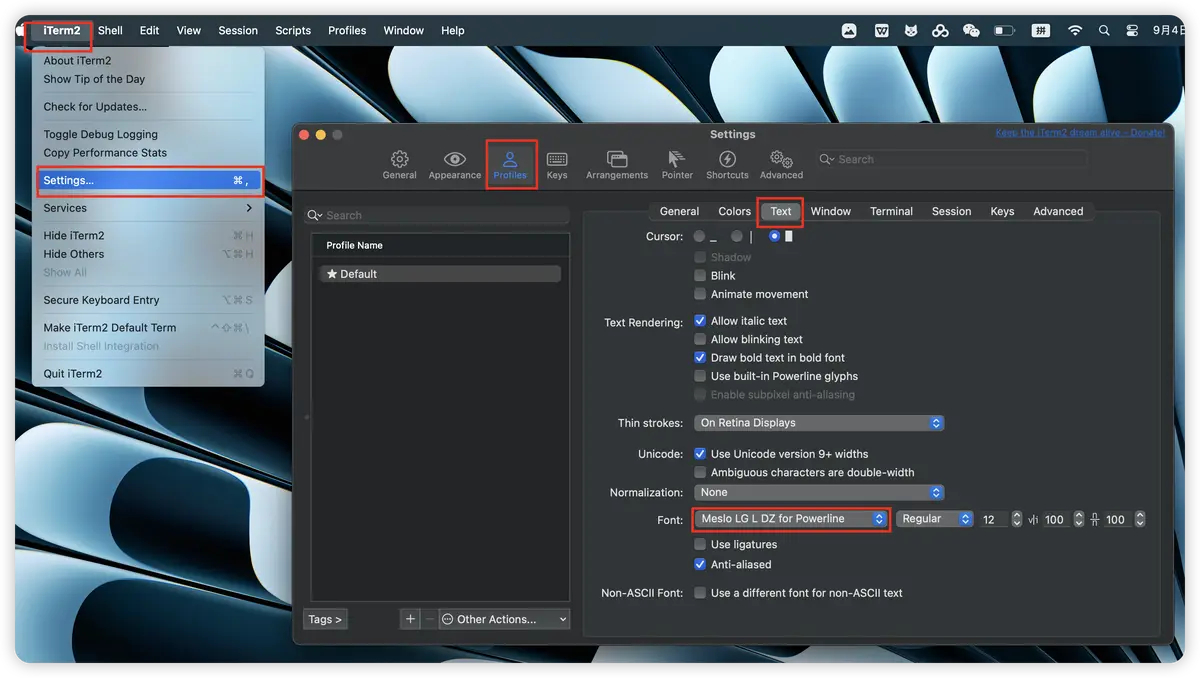The width and height of the screenshot is (1200, 678).
Task: Enable the Blink cursor checkbox
Action: tap(700, 276)
